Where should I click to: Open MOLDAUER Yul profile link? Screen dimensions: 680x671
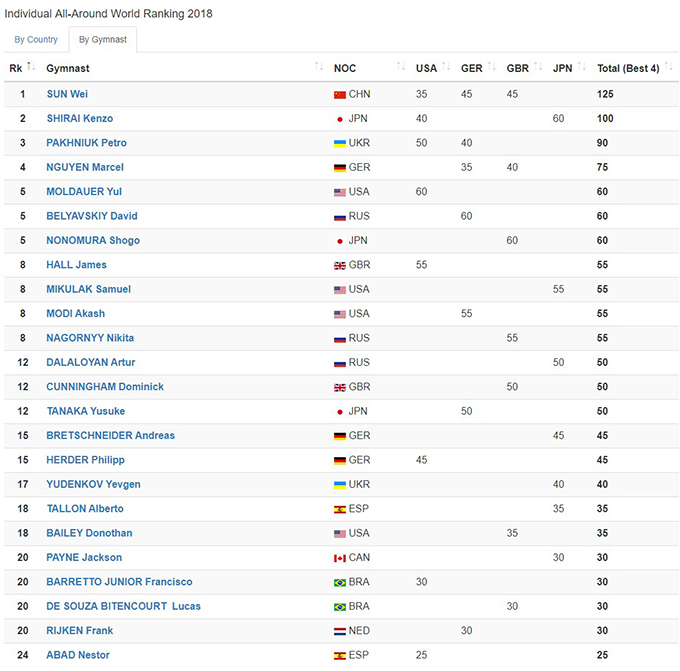pyautogui.click(x=84, y=192)
